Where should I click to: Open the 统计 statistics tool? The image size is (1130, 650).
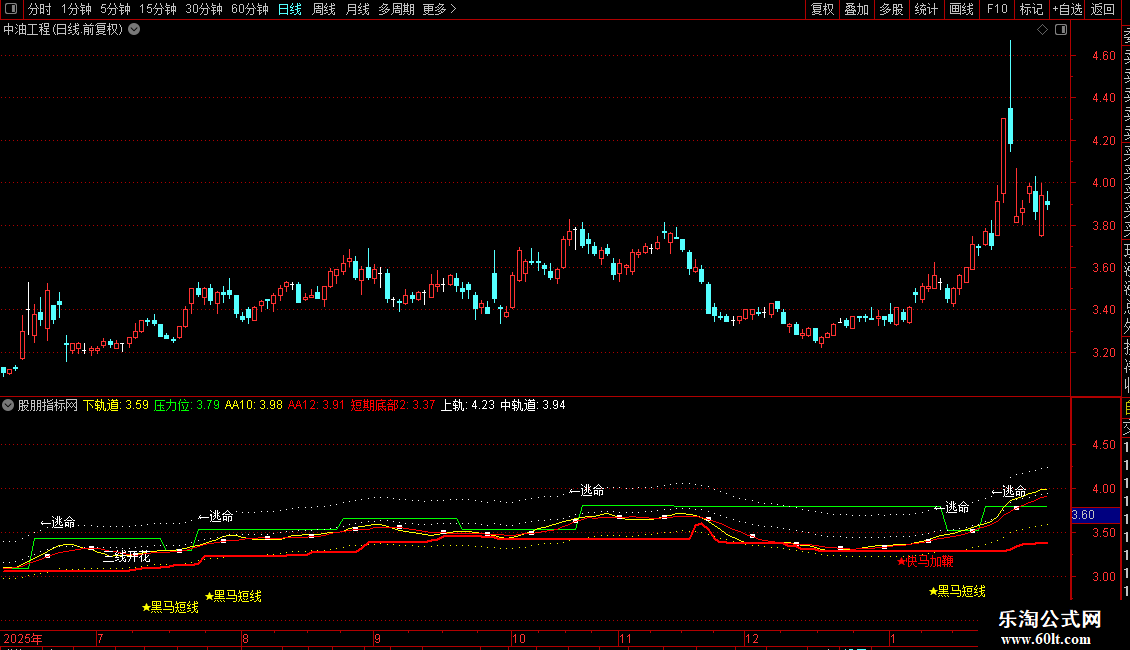926,9
